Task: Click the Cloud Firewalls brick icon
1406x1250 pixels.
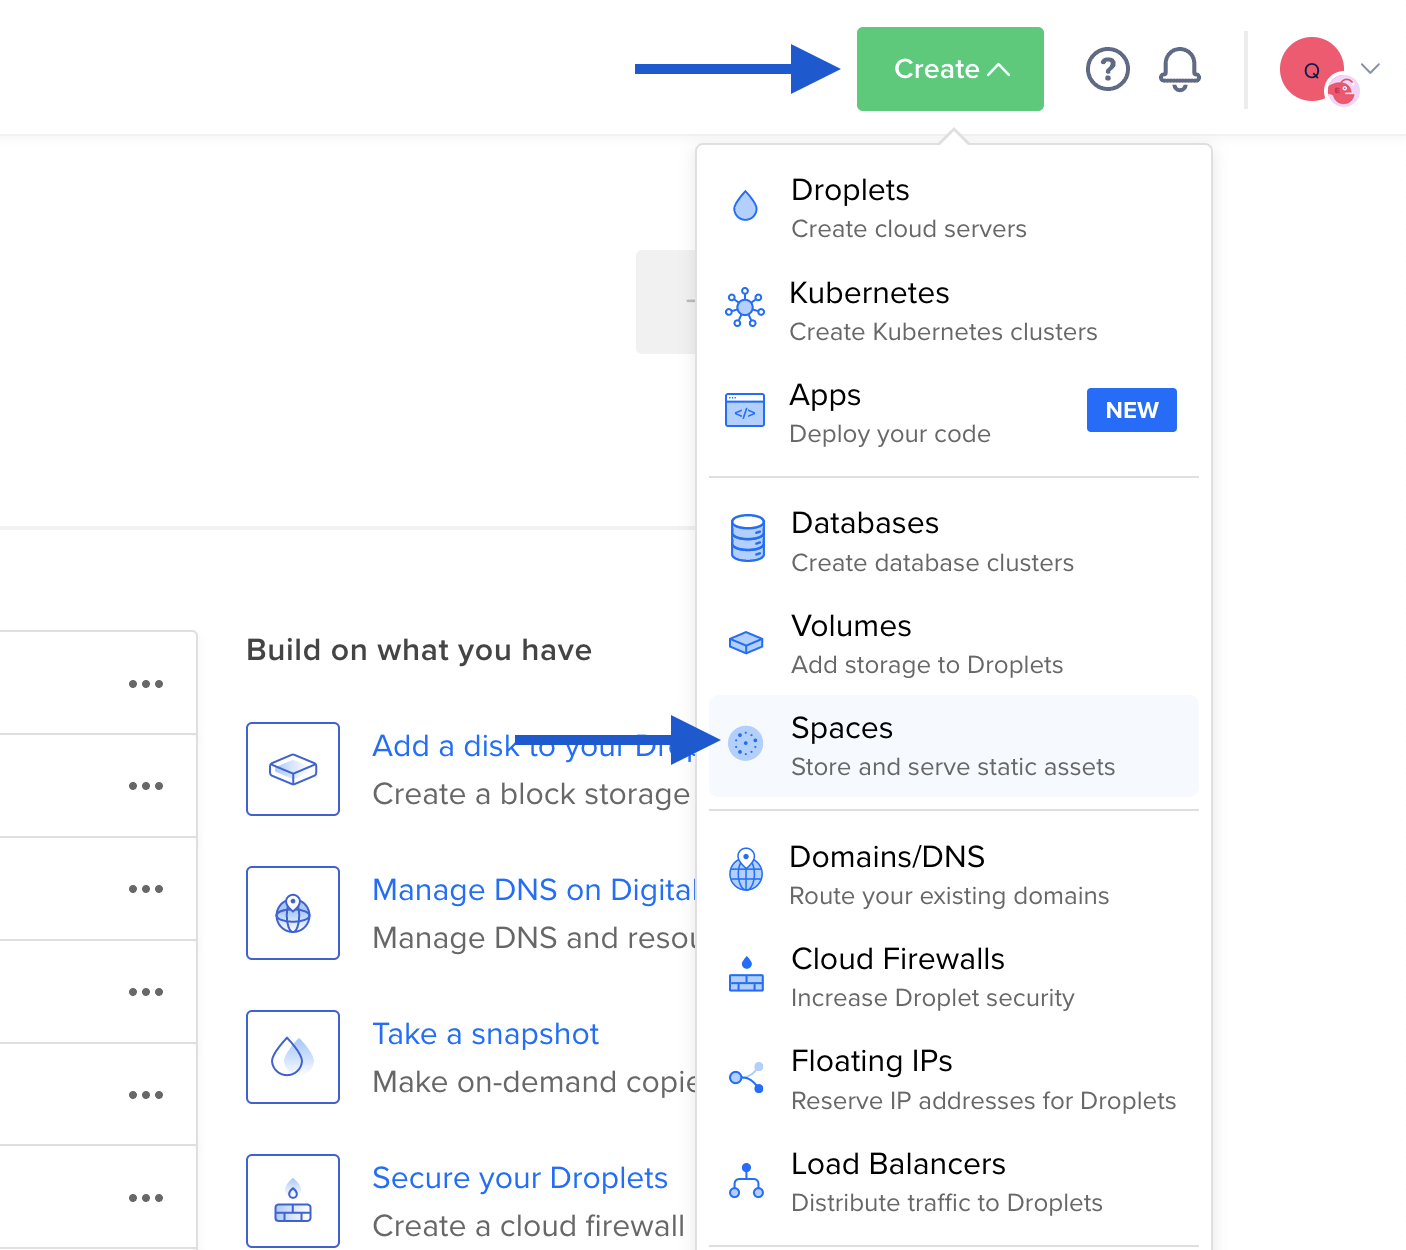Action: 745,975
